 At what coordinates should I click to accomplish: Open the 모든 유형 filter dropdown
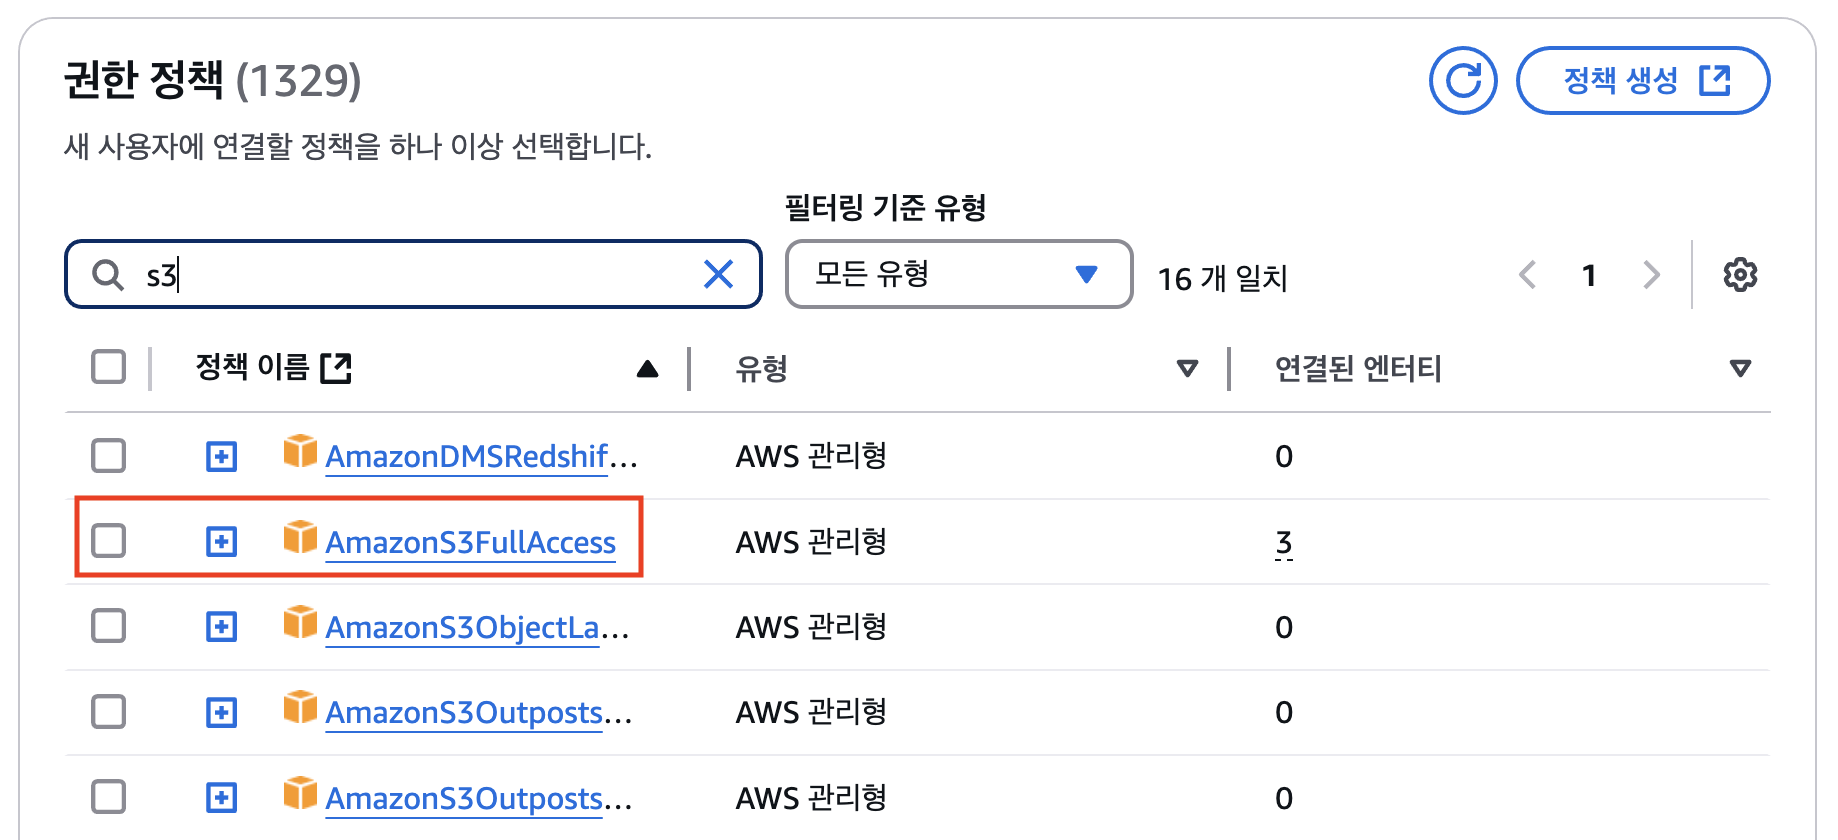point(958,274)
